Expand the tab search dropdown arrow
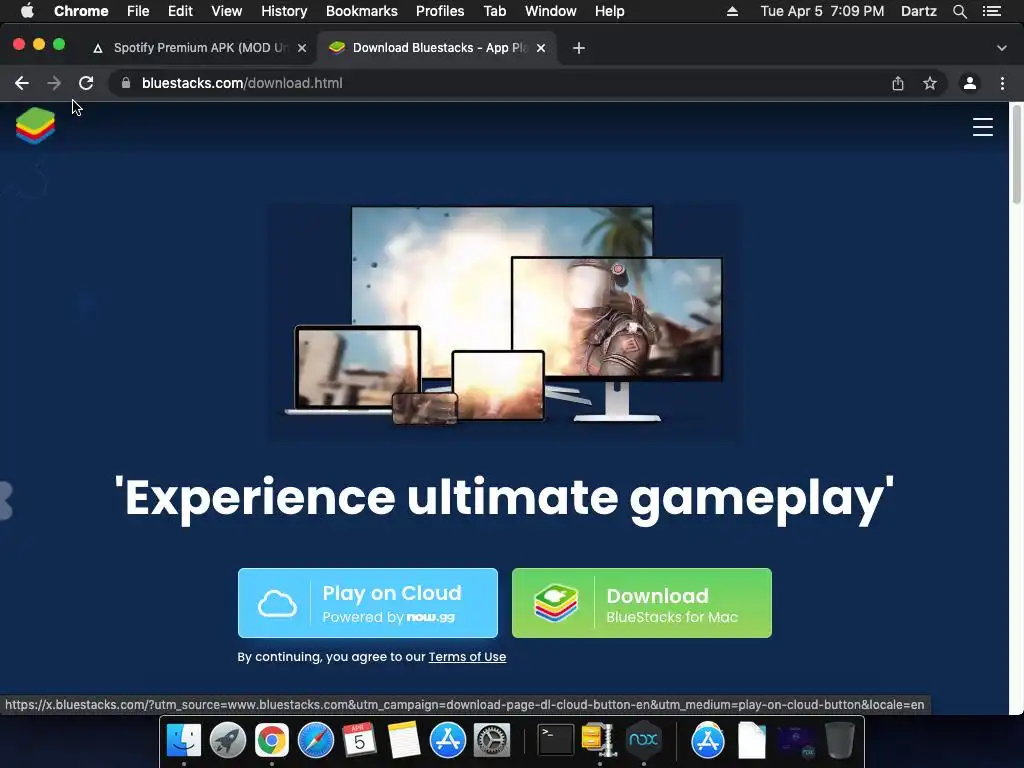Image resolution: width=1024 pixels, height=768 pixels. 1002,48
